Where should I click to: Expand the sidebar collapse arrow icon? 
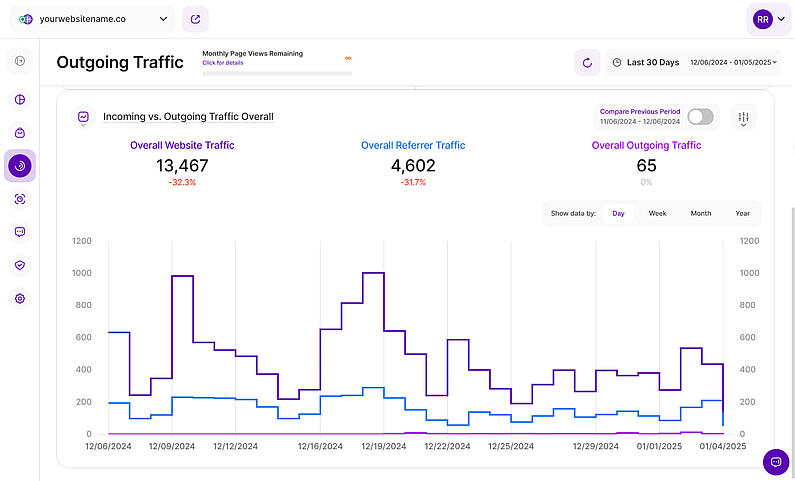coord(20,61)
